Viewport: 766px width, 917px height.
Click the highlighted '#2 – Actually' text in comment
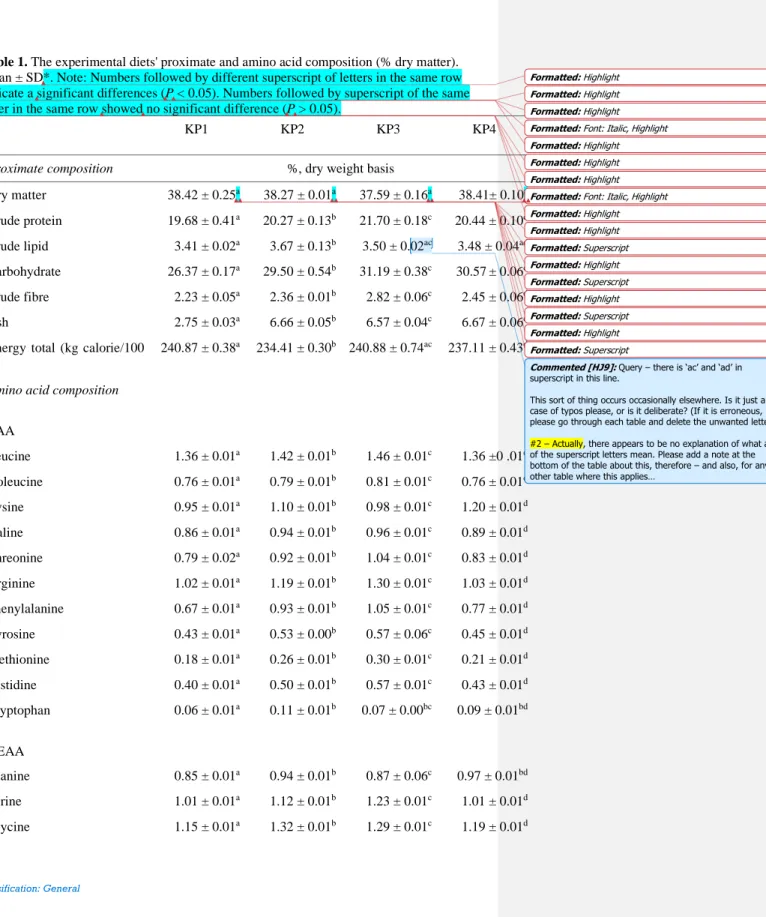pyautogui.click(x=557, y=444)
